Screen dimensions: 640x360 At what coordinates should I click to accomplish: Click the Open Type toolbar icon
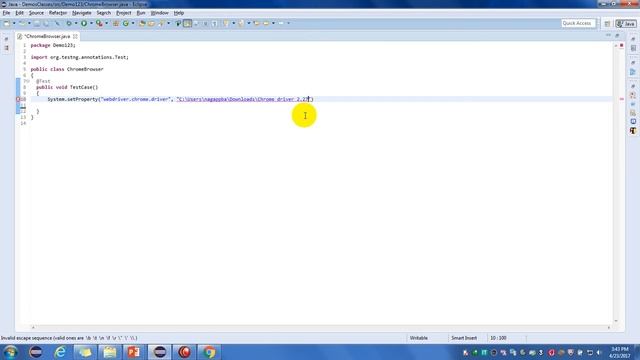point(142,23)
